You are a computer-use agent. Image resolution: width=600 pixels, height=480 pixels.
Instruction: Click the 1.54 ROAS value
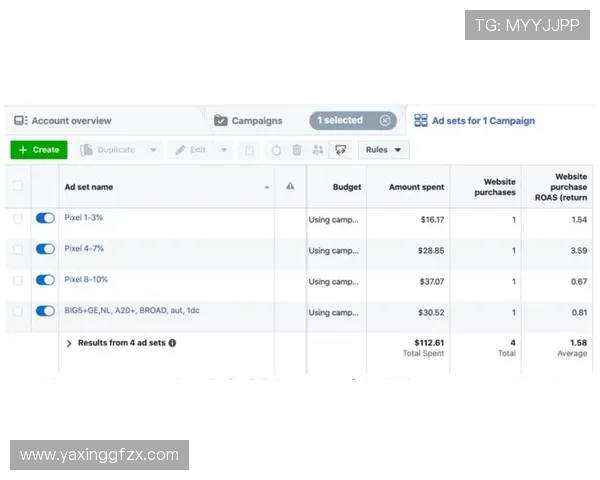[579, 220]
